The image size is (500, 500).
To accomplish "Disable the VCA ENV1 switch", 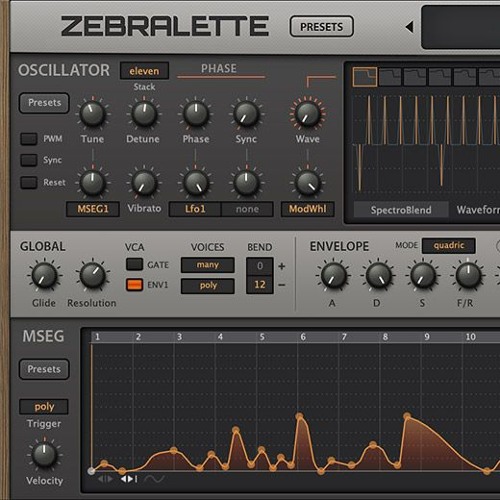I will (134, 285).
